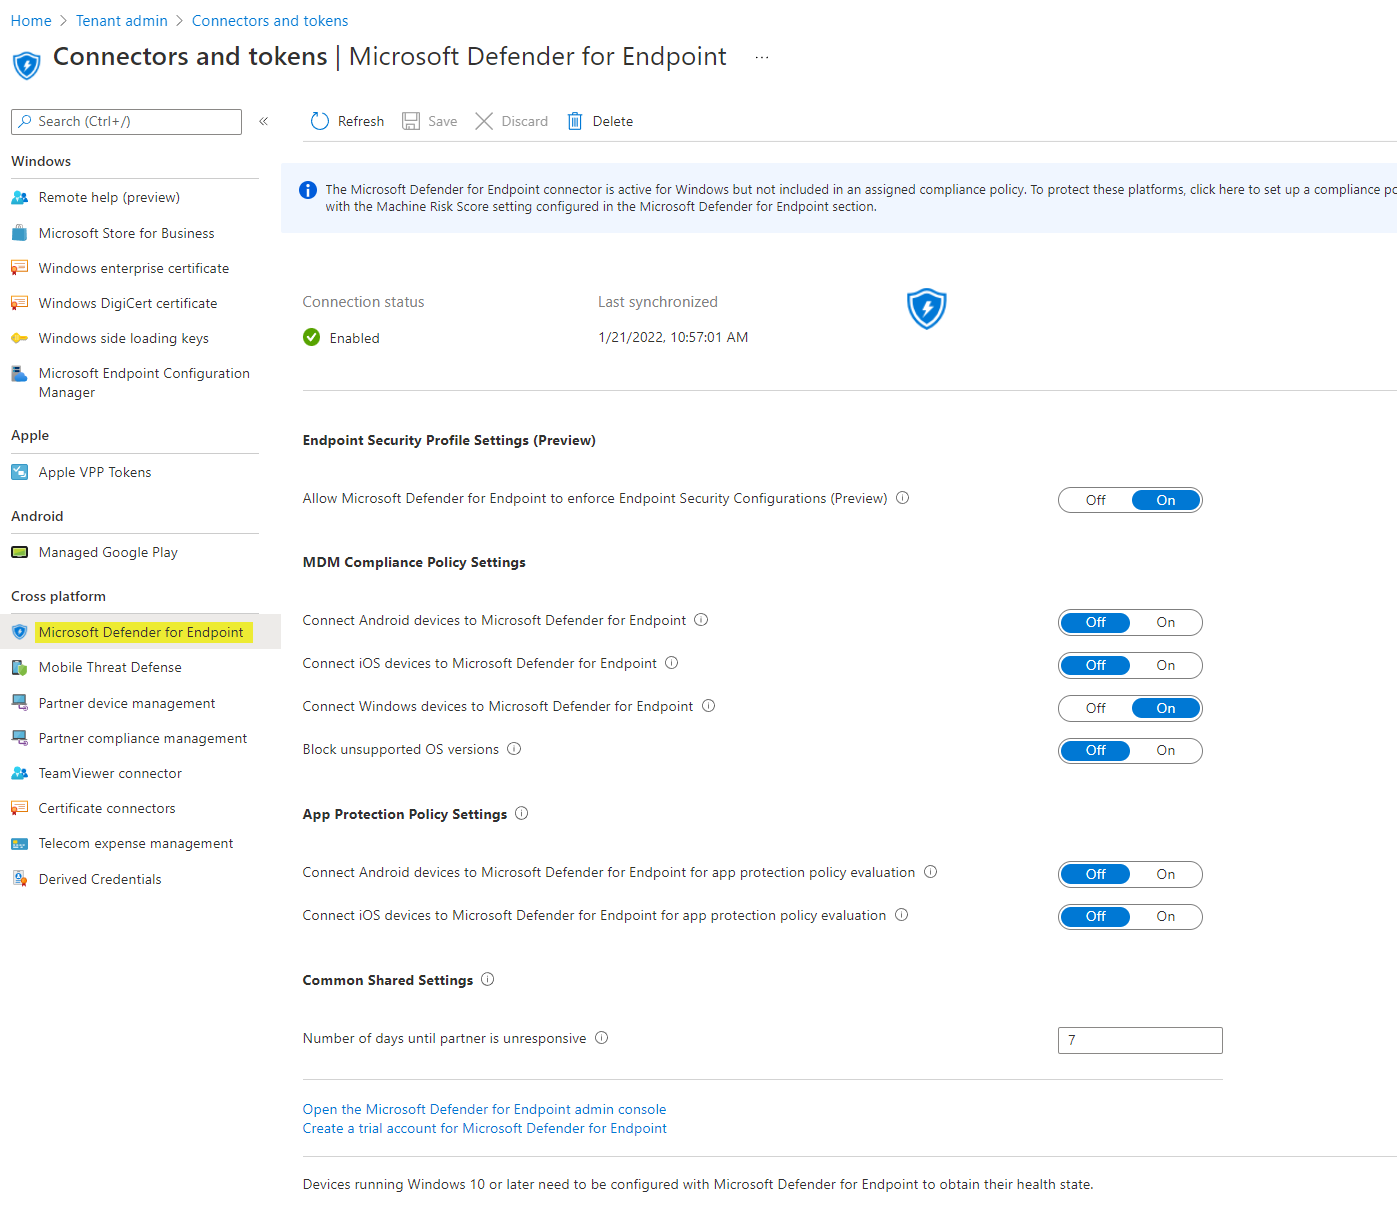The image size is (1397, 1206).
Task: Collapse the sidebar using the chevron
Action: coord(264,121)
